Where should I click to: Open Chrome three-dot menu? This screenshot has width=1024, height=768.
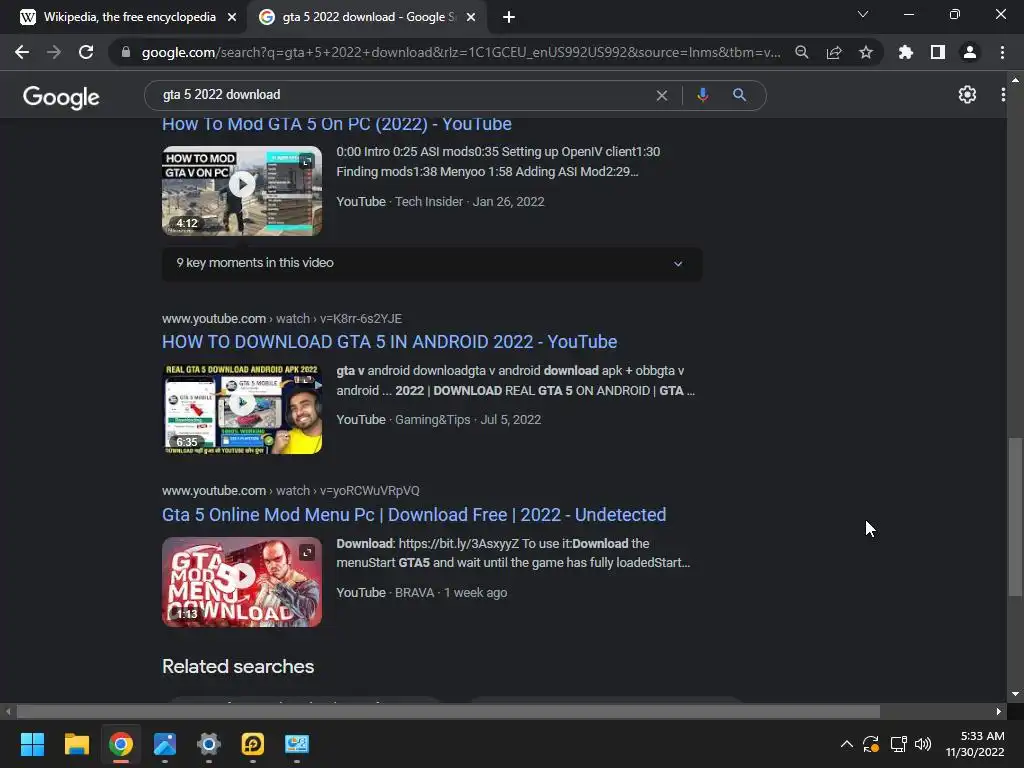point(1002,52)
